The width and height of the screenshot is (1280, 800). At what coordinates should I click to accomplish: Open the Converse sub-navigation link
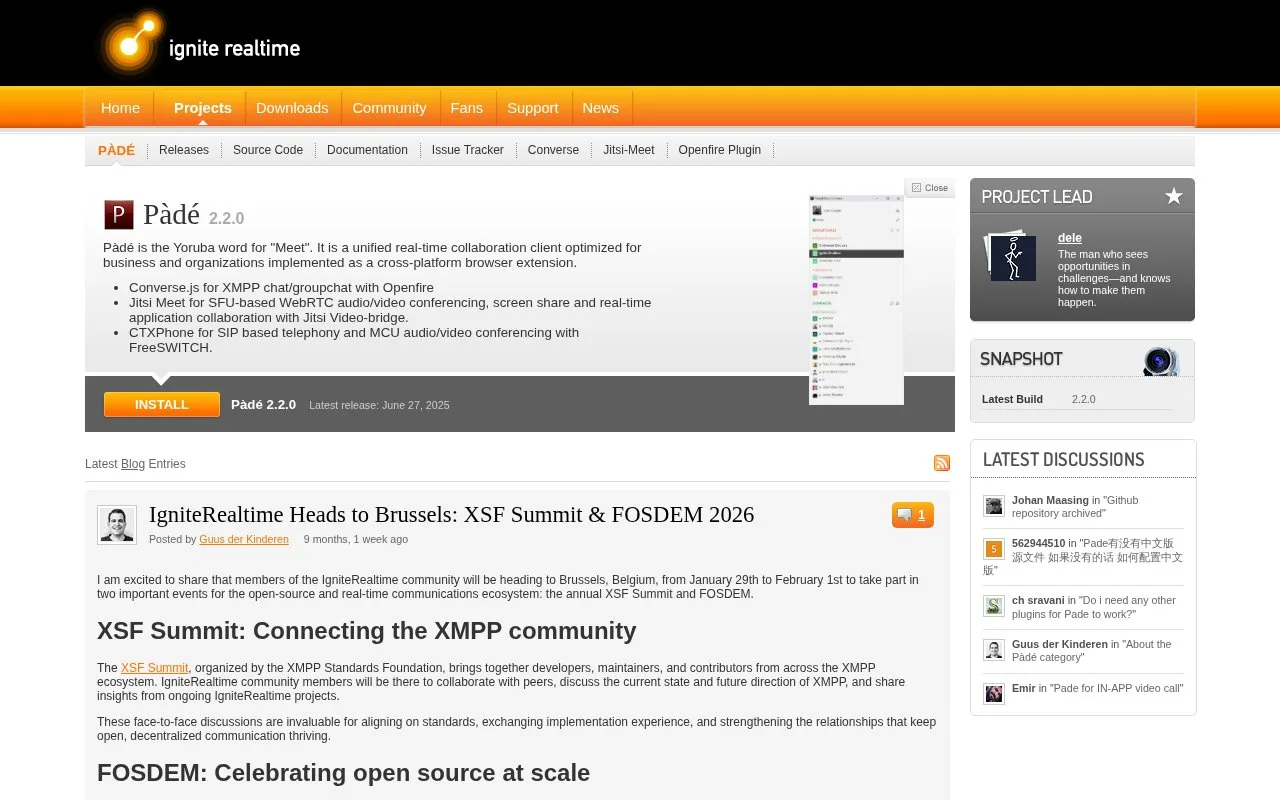(x=553, y=150)
